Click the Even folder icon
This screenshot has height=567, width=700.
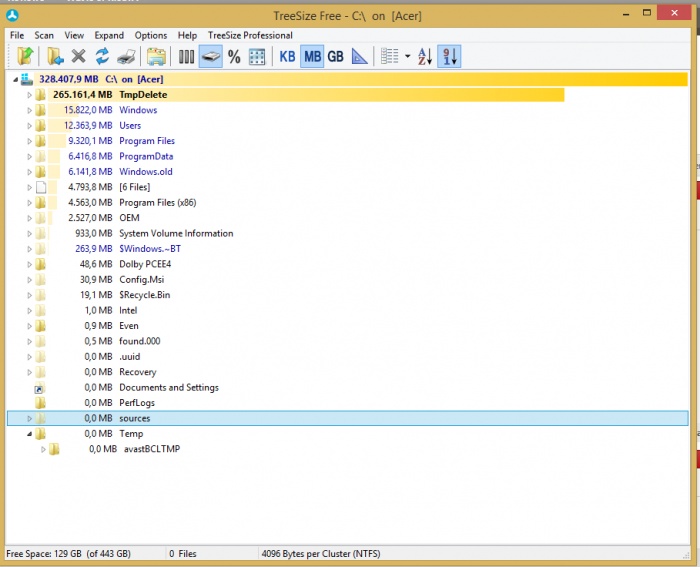coord(41,326)
